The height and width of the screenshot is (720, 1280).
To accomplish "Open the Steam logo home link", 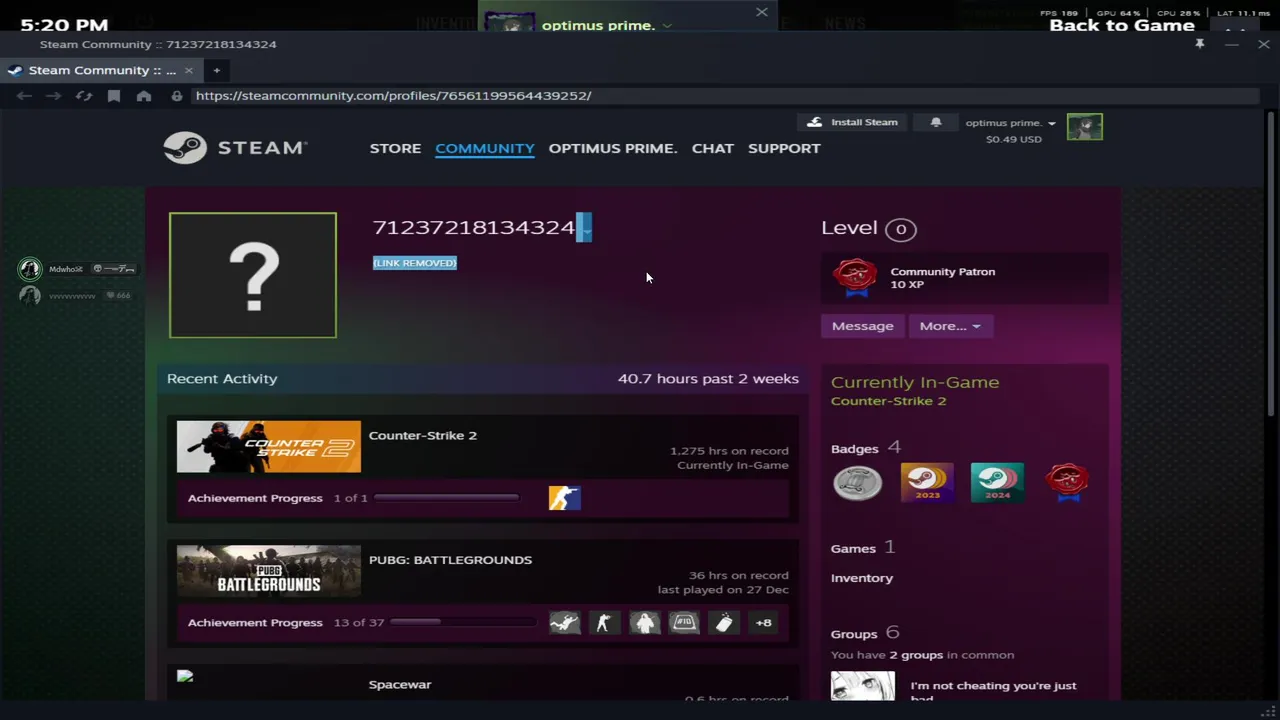I will (236, 148).
